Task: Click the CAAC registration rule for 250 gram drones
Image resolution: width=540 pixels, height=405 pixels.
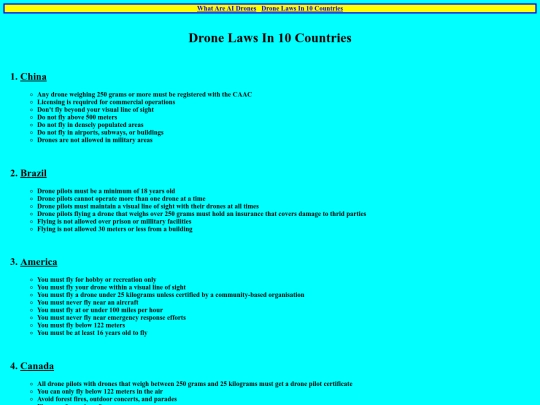Action: pos(144,94)
